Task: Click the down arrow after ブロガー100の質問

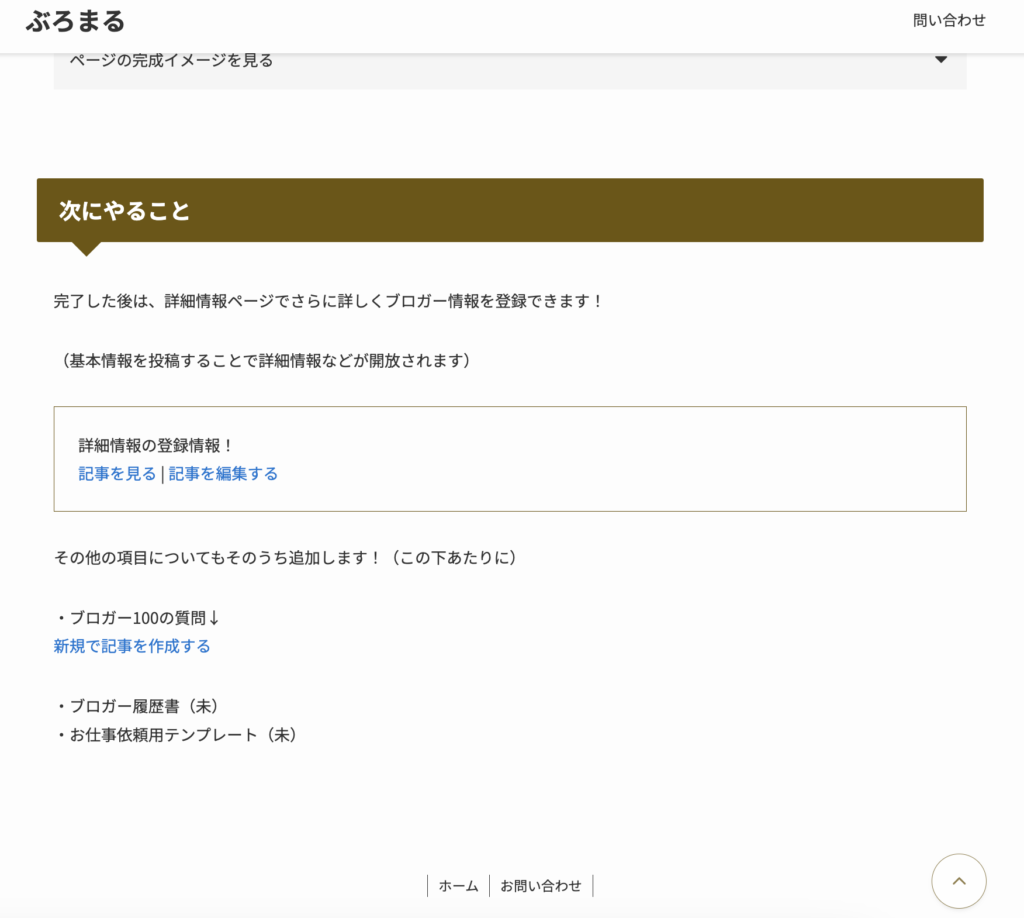Action: [213, 618]
